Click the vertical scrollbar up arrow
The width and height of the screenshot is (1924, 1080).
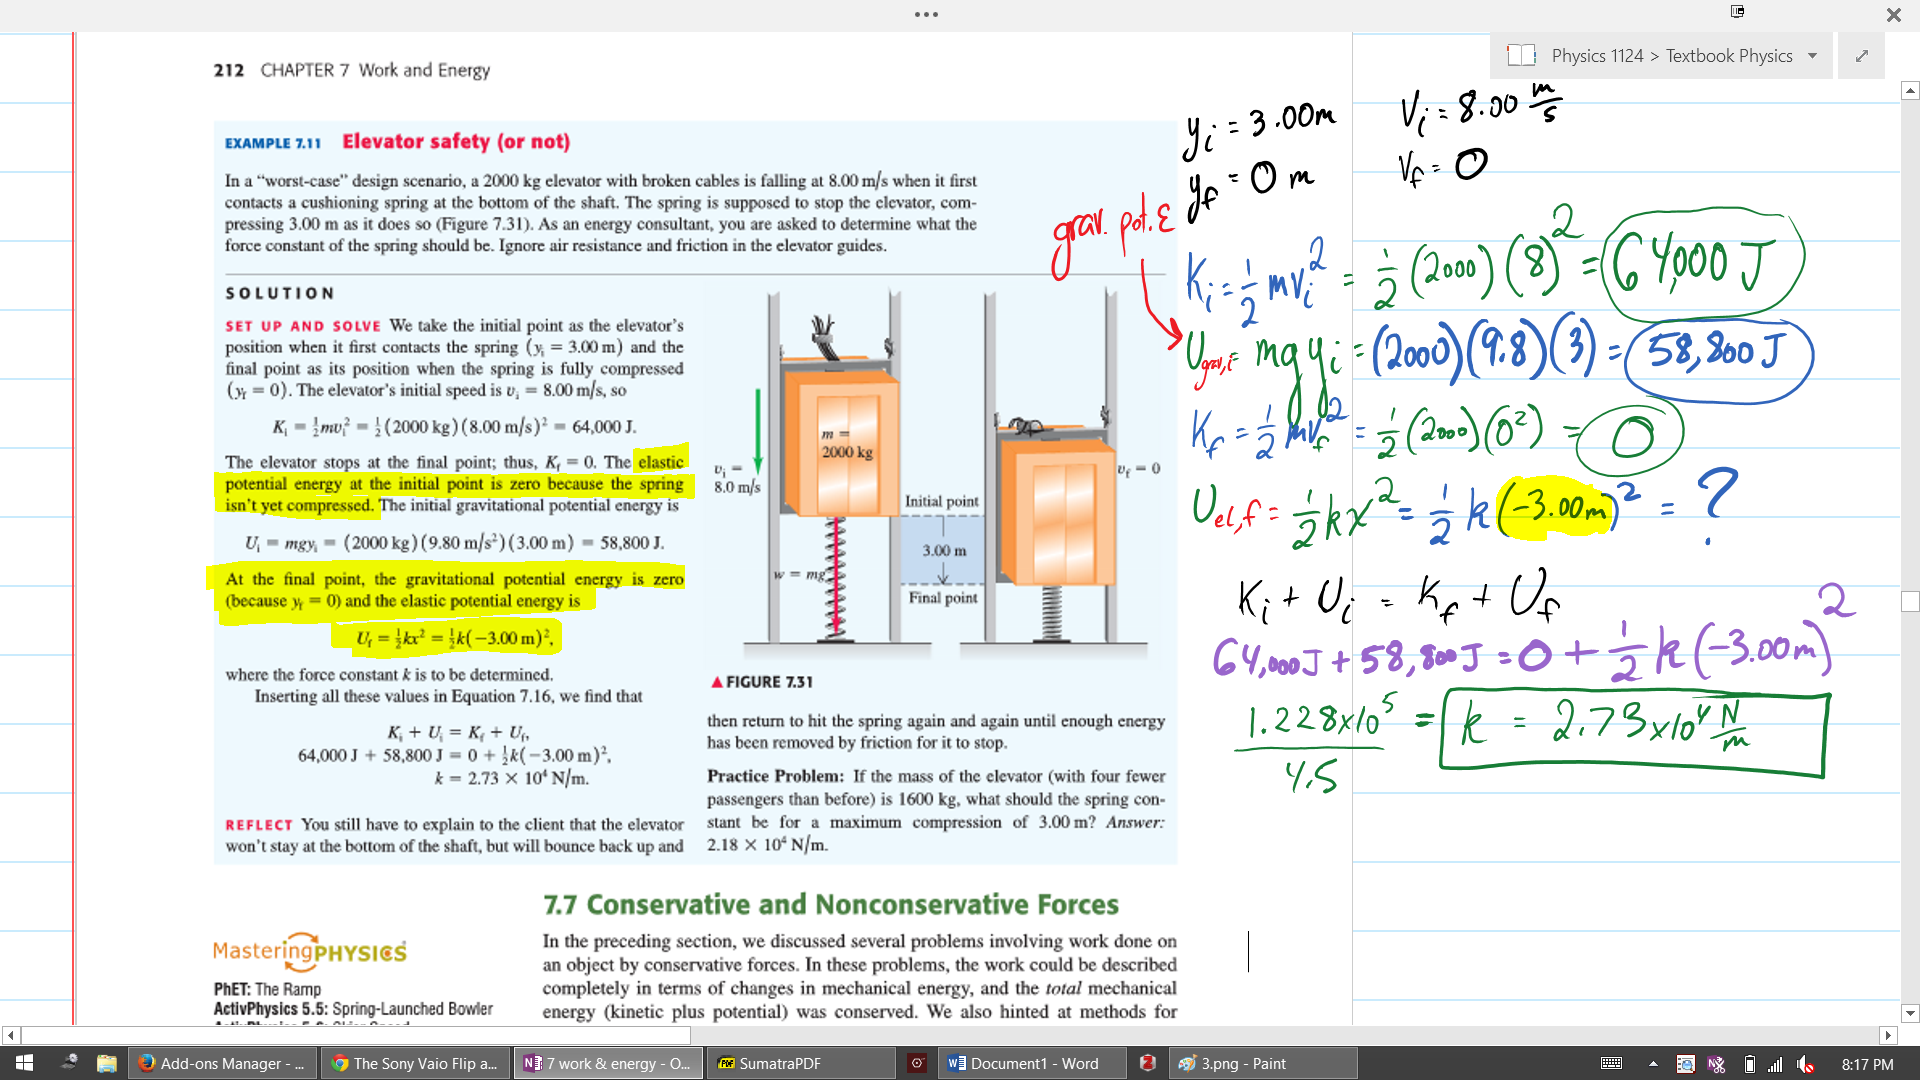tap(1910, 91)
